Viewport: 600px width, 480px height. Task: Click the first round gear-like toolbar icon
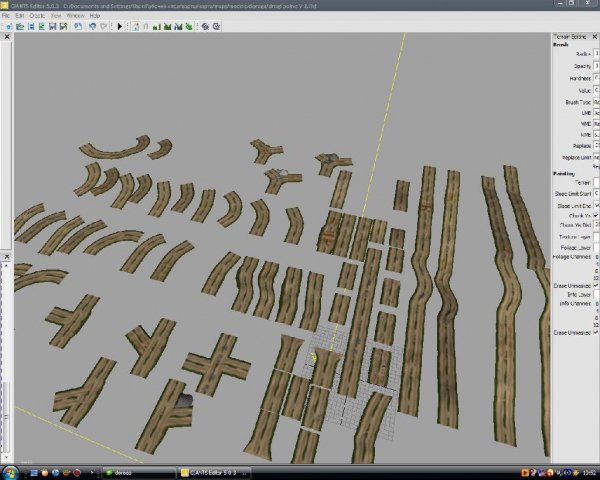coord(205,26)
